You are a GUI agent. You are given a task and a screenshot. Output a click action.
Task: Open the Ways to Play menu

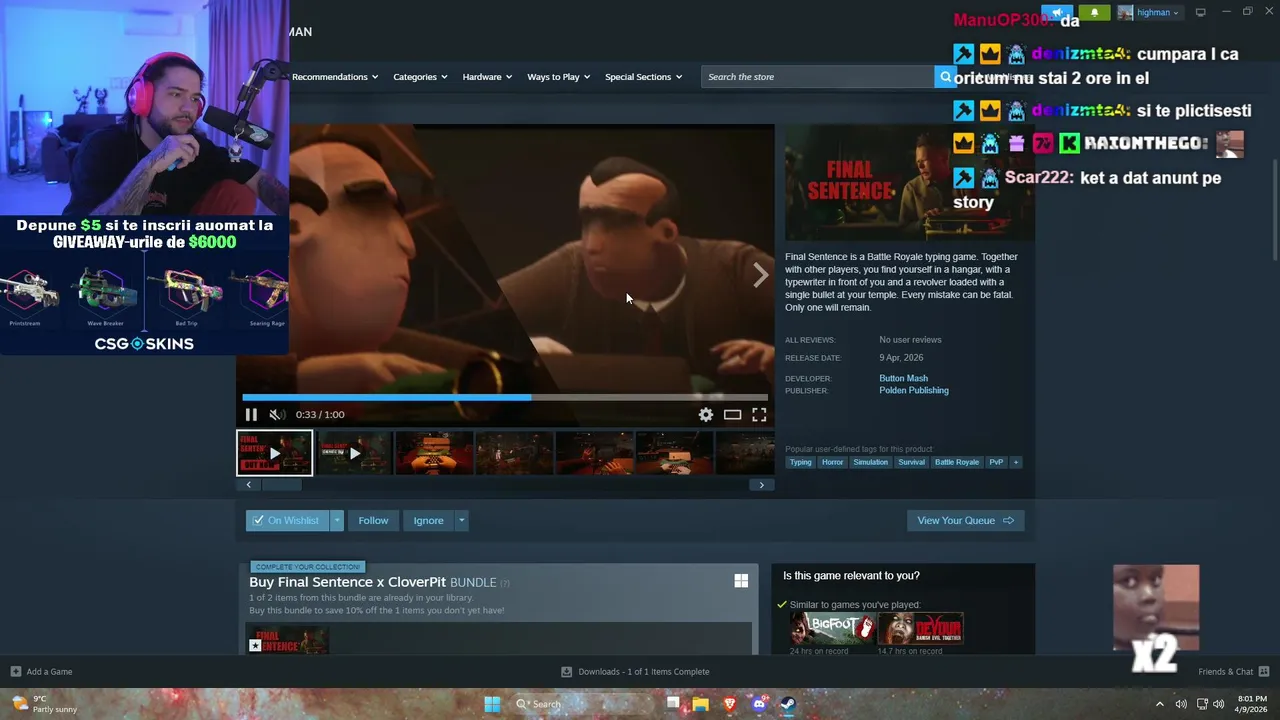pos(558,77)
